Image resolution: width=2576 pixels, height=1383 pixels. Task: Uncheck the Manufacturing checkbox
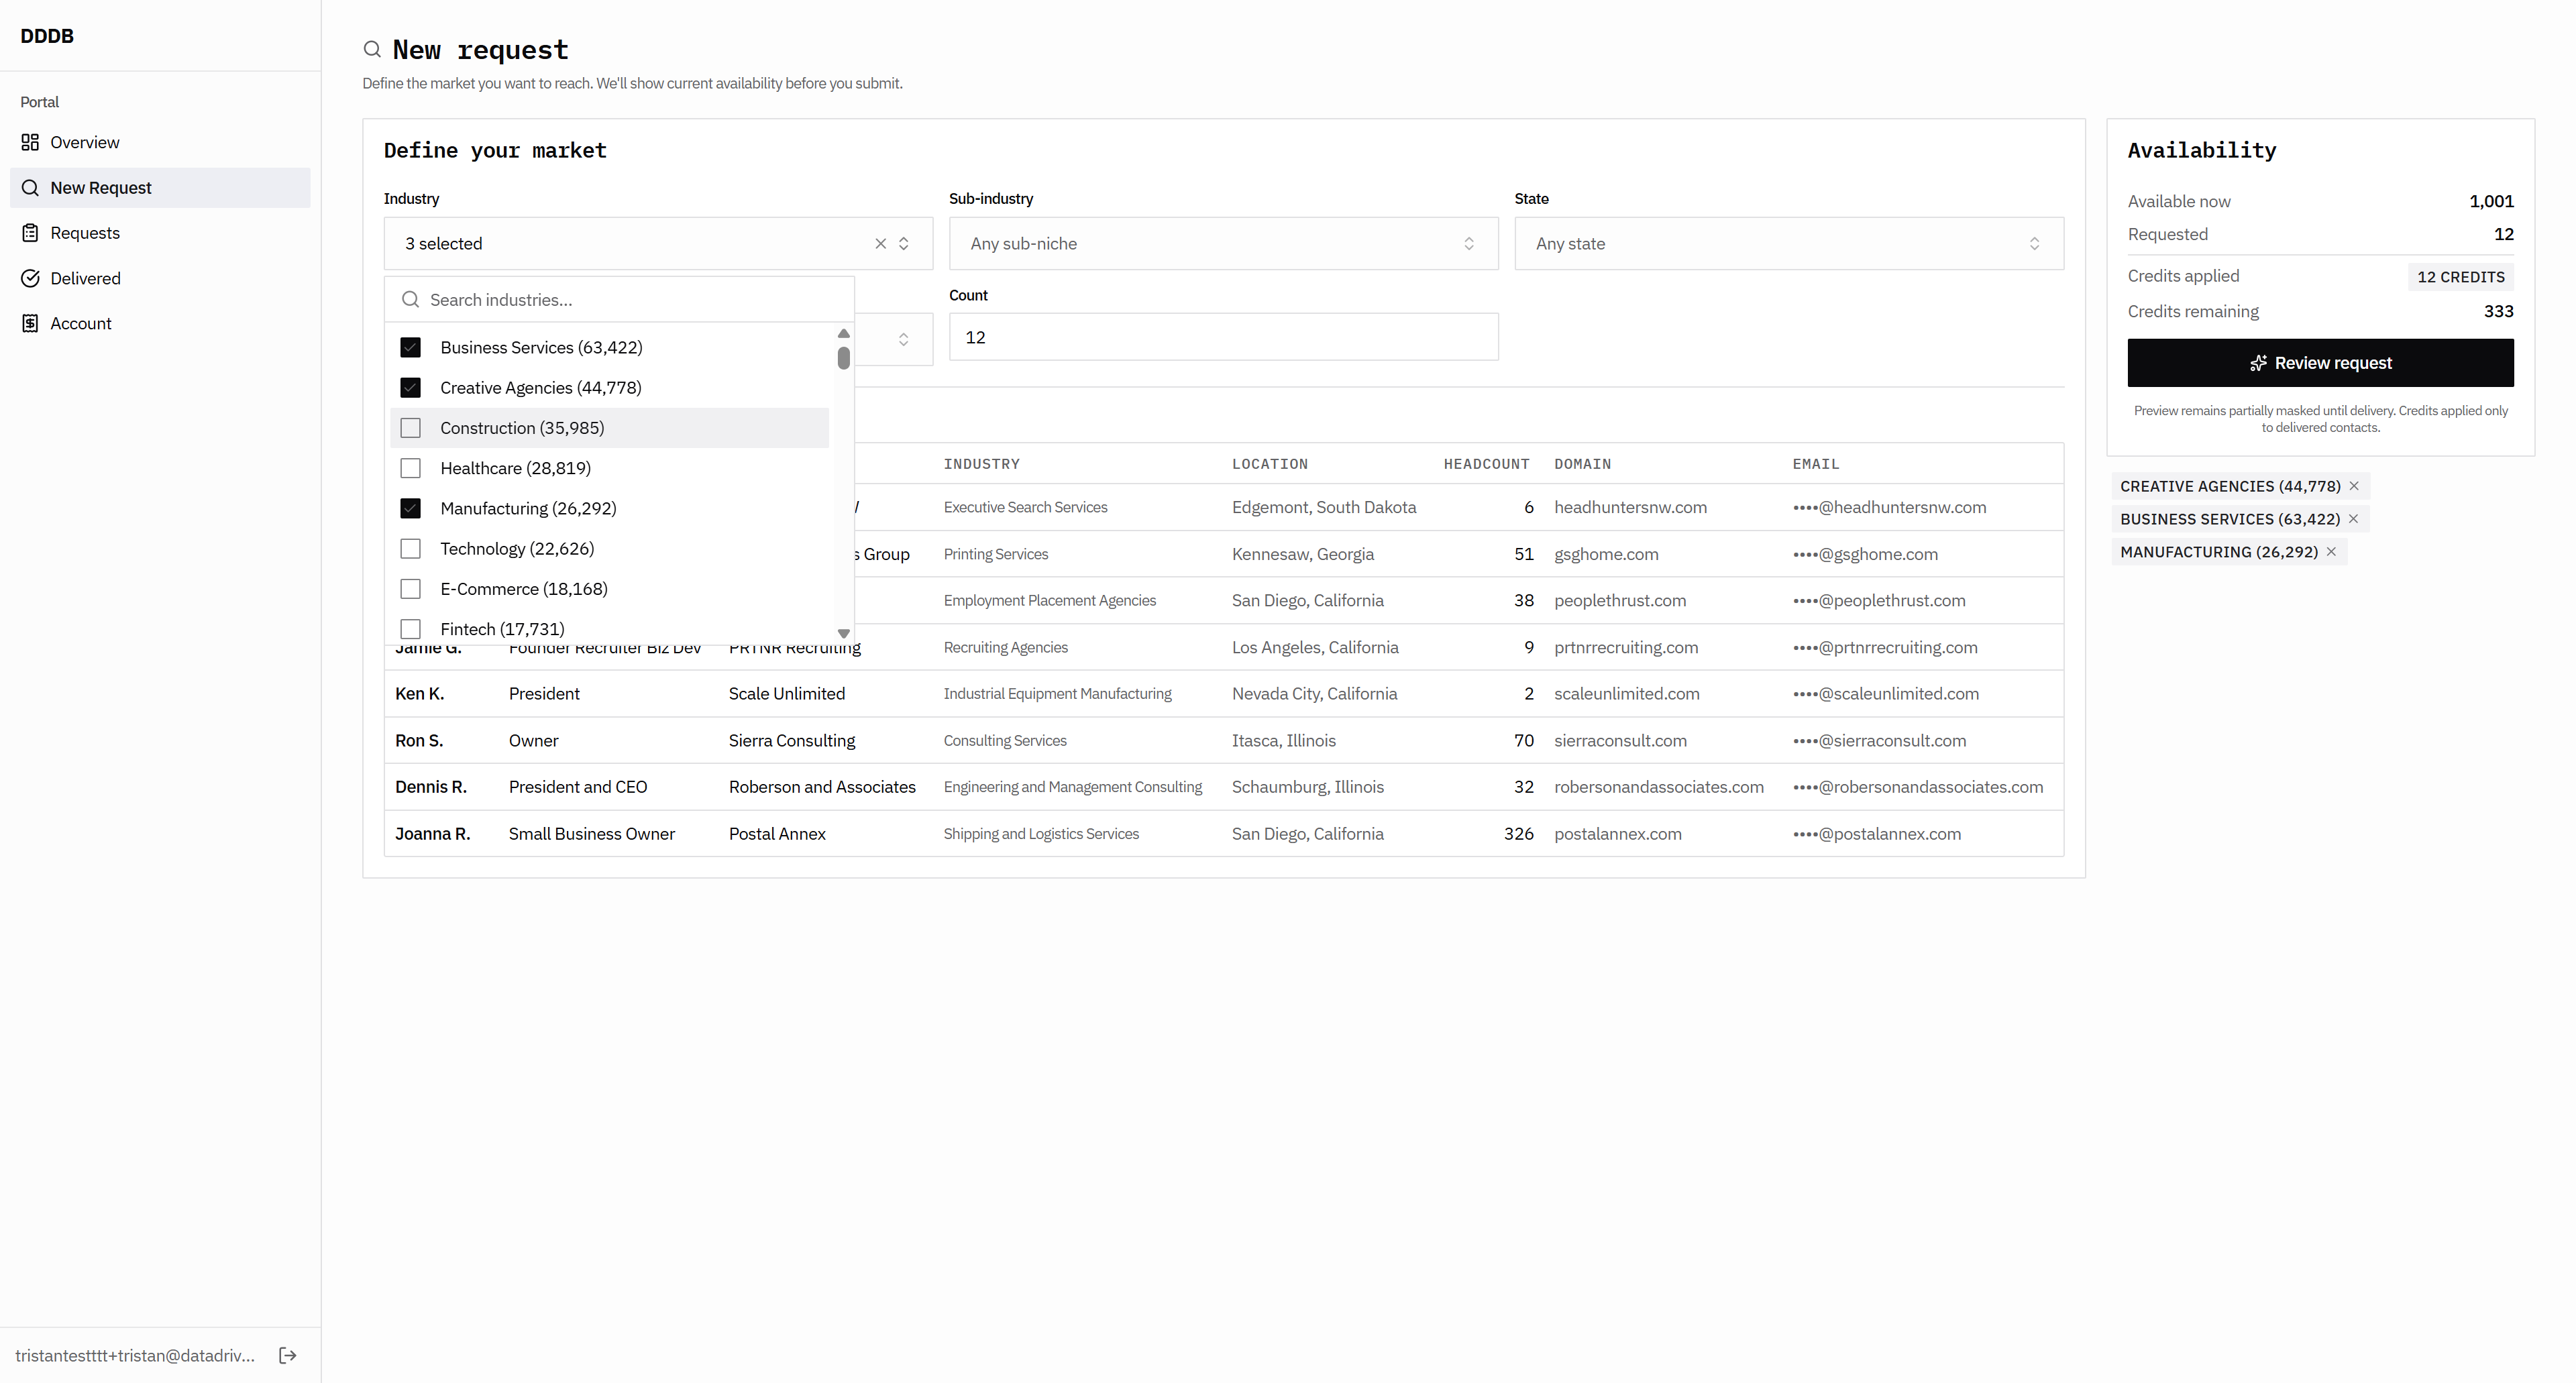[x=410, y=508]
